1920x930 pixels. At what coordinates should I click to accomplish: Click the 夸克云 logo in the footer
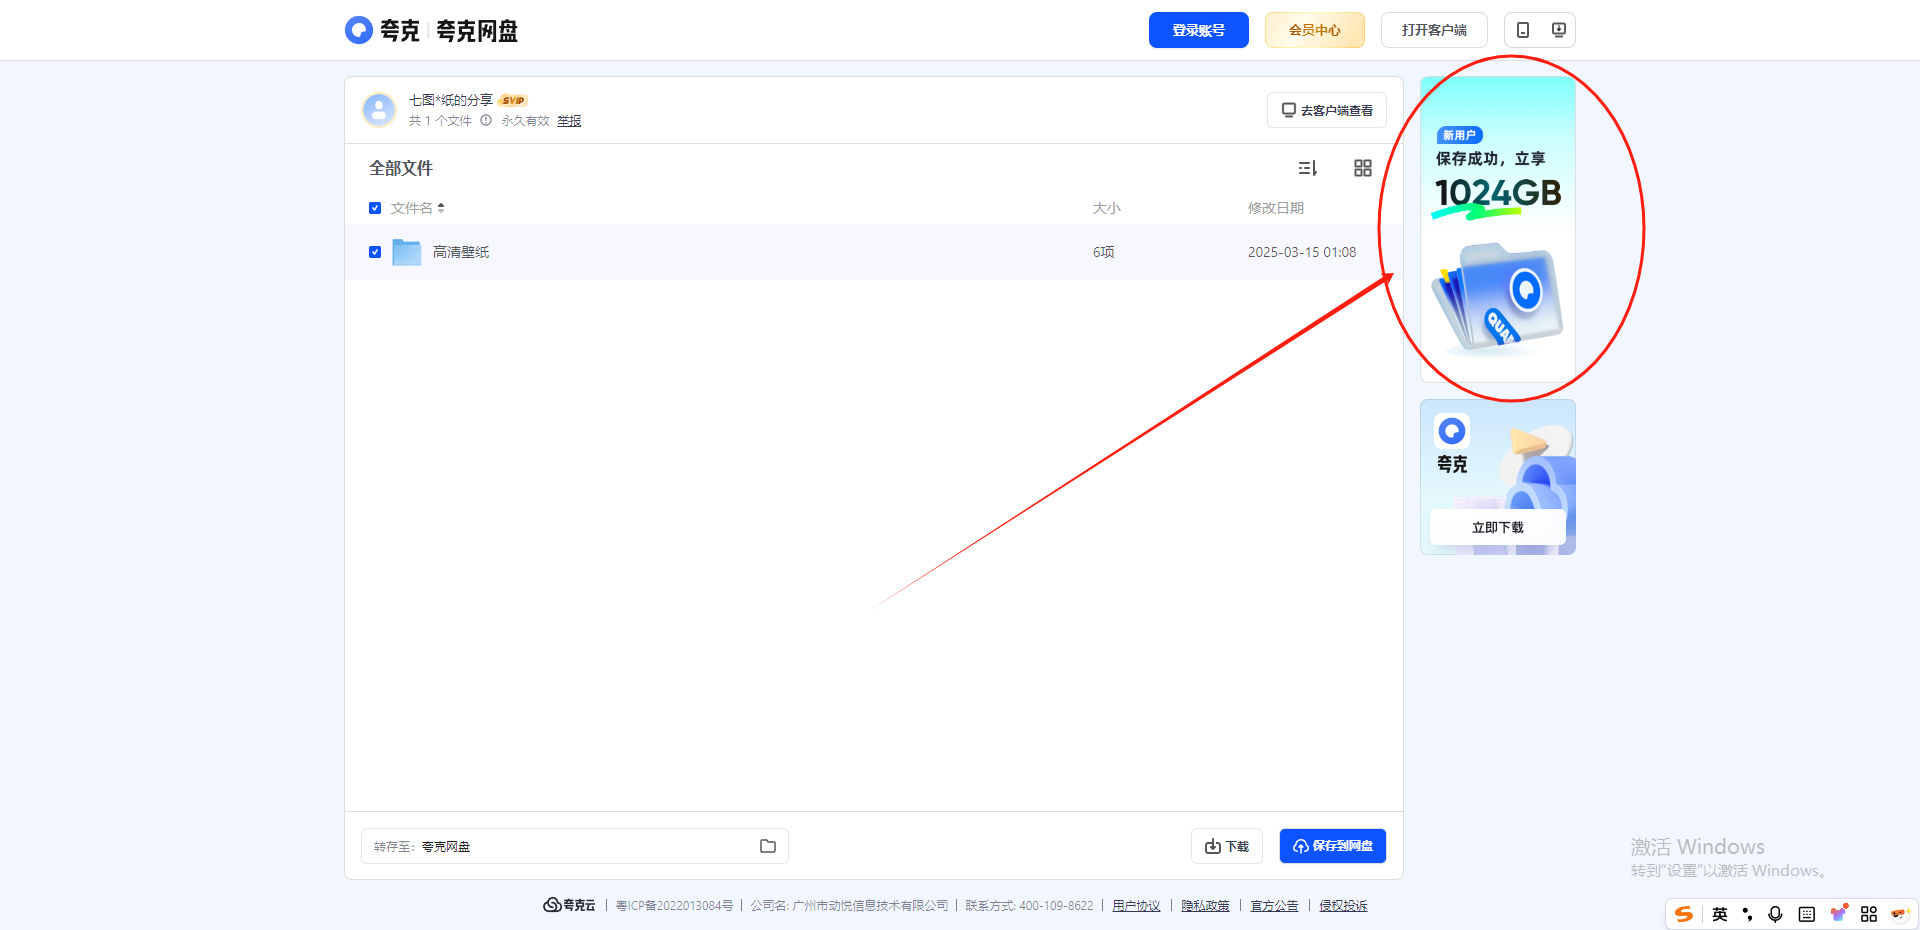click(x=569, y=905)
